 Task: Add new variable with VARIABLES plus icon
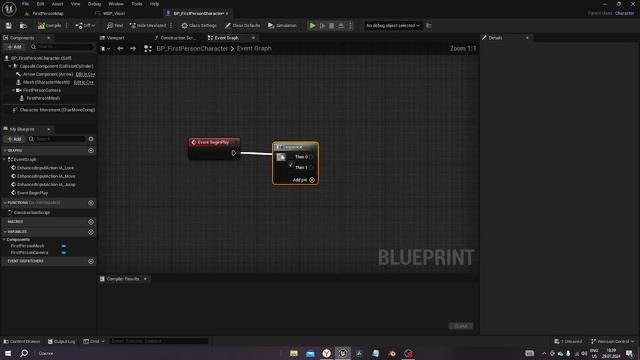(91, 232)
